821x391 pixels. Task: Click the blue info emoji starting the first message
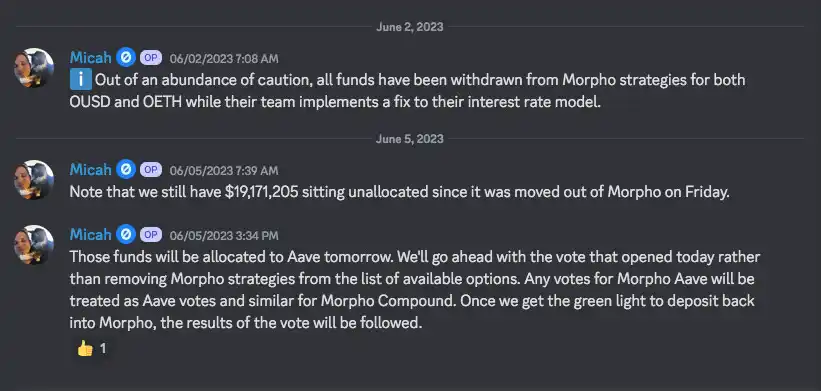point(81,80)
